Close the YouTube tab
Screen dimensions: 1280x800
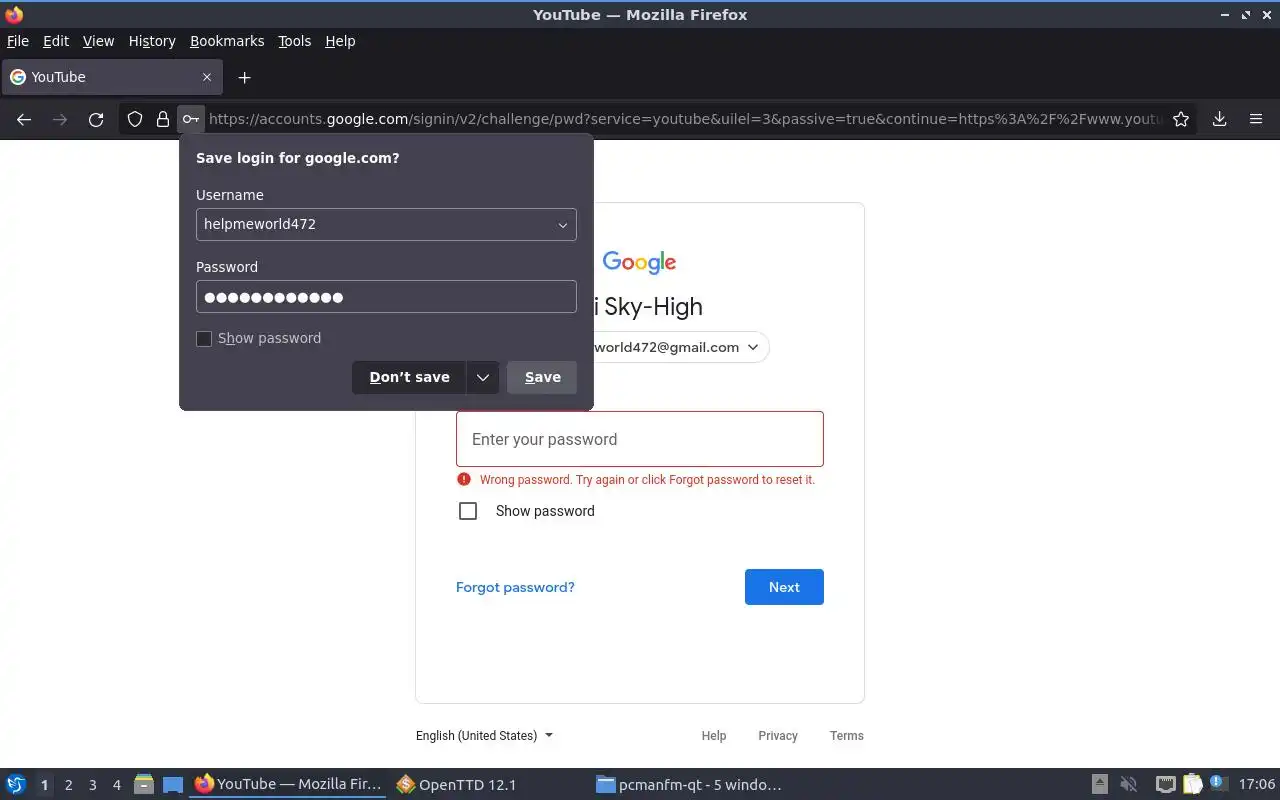(207, 77)
